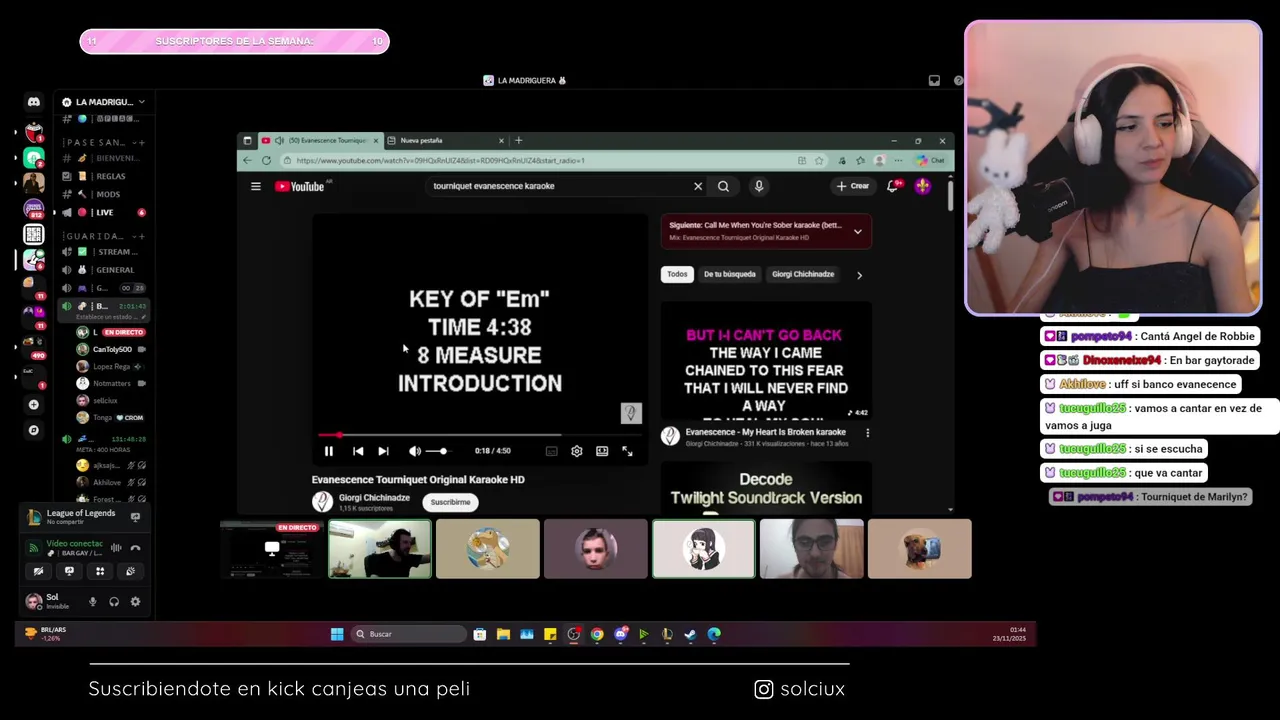The image size is (1280, 720).
Task: Collapse the PASE SAN category
Action: [96, 142]
